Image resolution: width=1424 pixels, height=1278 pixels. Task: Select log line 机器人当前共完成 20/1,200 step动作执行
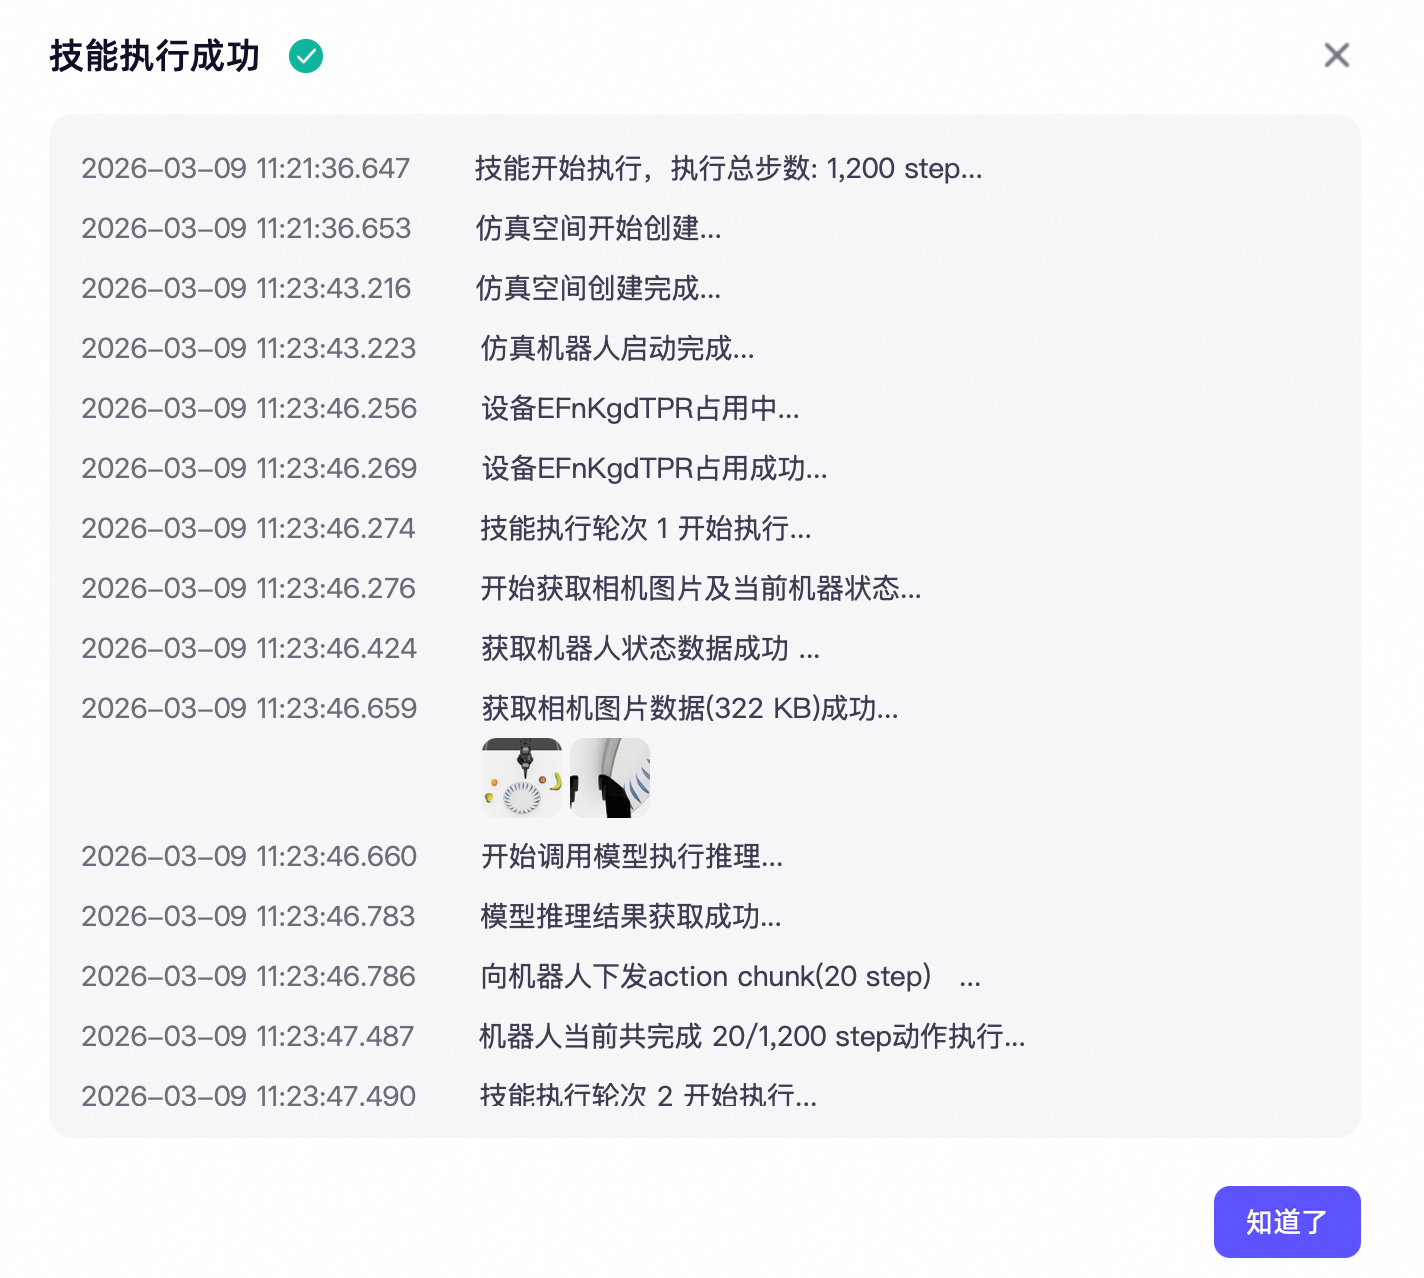click(x=752, y=1036)
